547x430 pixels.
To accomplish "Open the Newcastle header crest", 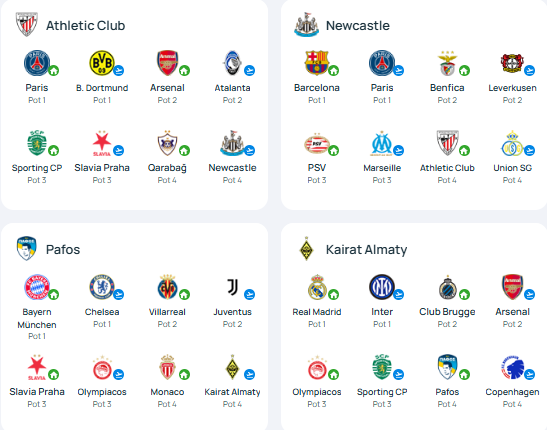I will pyautogui.click(x=306, y=25).
